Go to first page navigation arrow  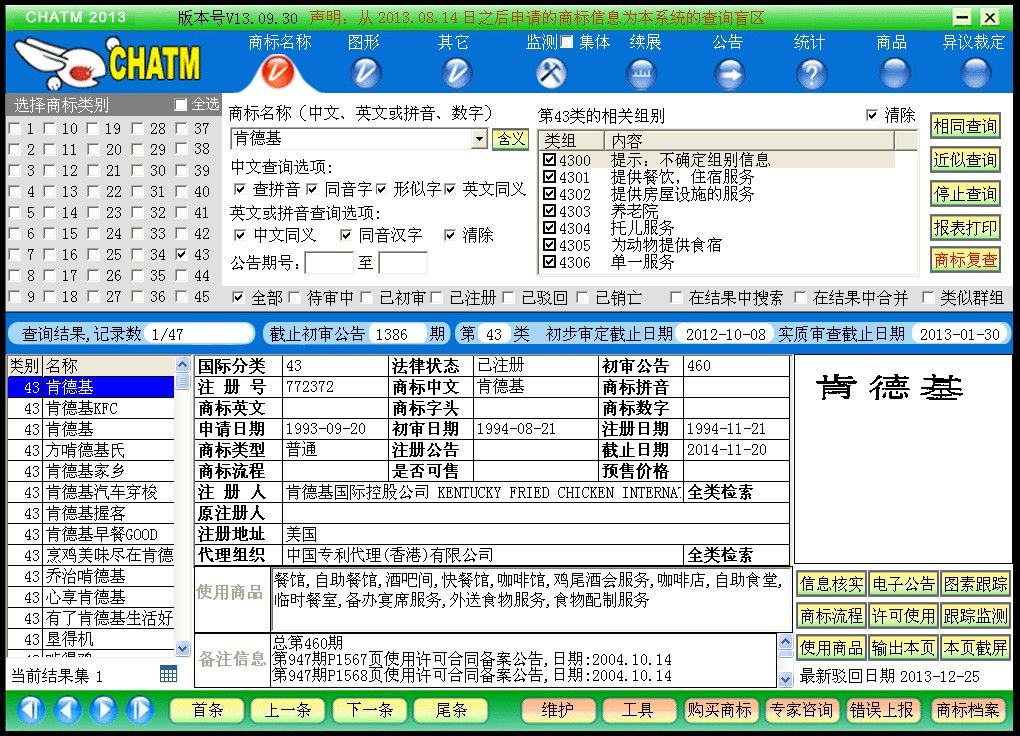(31, 709)
